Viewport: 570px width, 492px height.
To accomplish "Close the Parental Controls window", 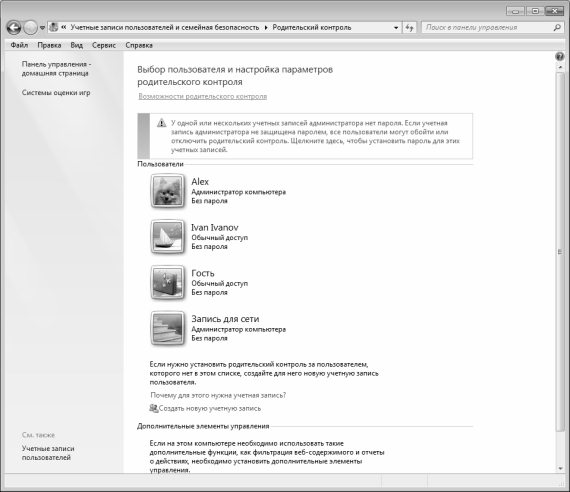I will 554,11.
